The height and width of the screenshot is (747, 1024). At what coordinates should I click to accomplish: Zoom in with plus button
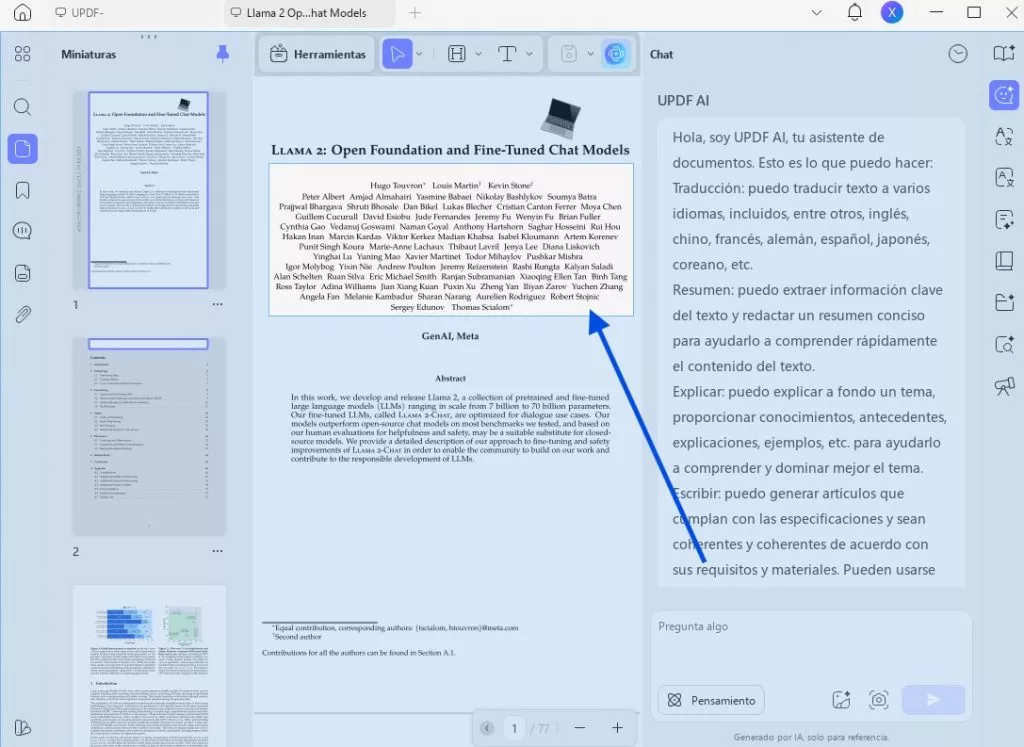617,727
